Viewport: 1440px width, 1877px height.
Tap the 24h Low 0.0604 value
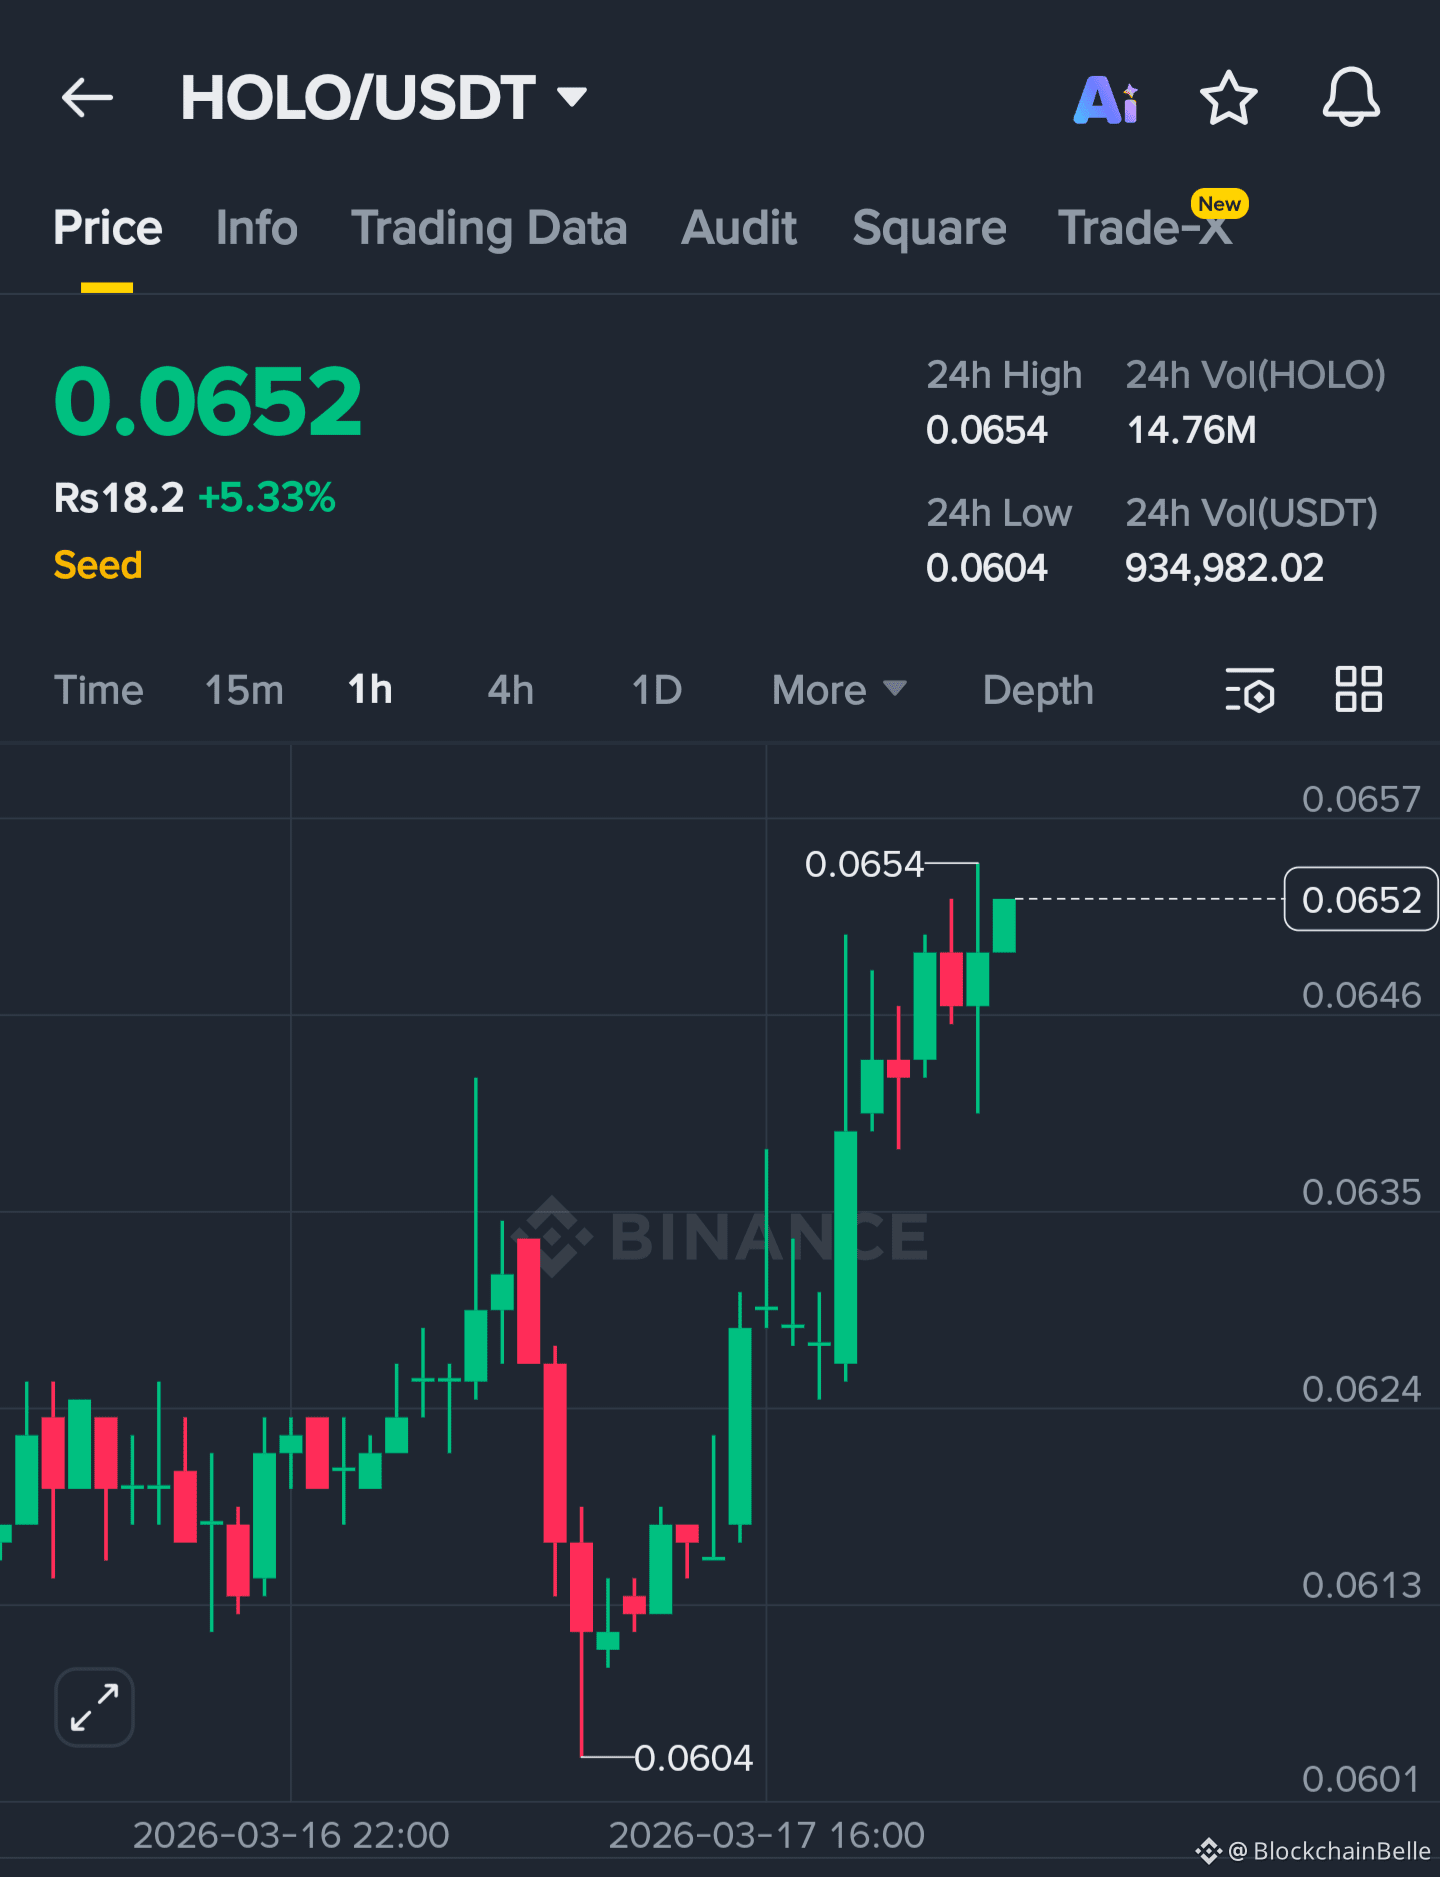point(986,568)
